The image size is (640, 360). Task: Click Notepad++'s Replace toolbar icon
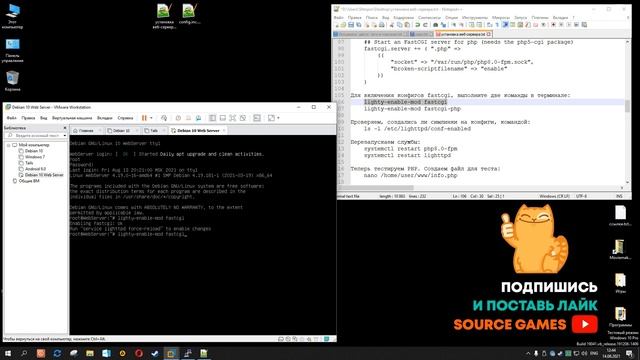pos(443,25)
